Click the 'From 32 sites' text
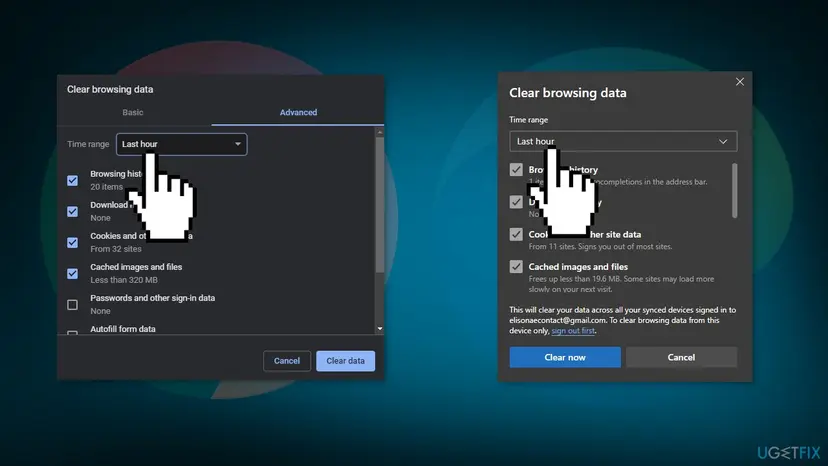828x466 pixels. [x=116, y=249]
